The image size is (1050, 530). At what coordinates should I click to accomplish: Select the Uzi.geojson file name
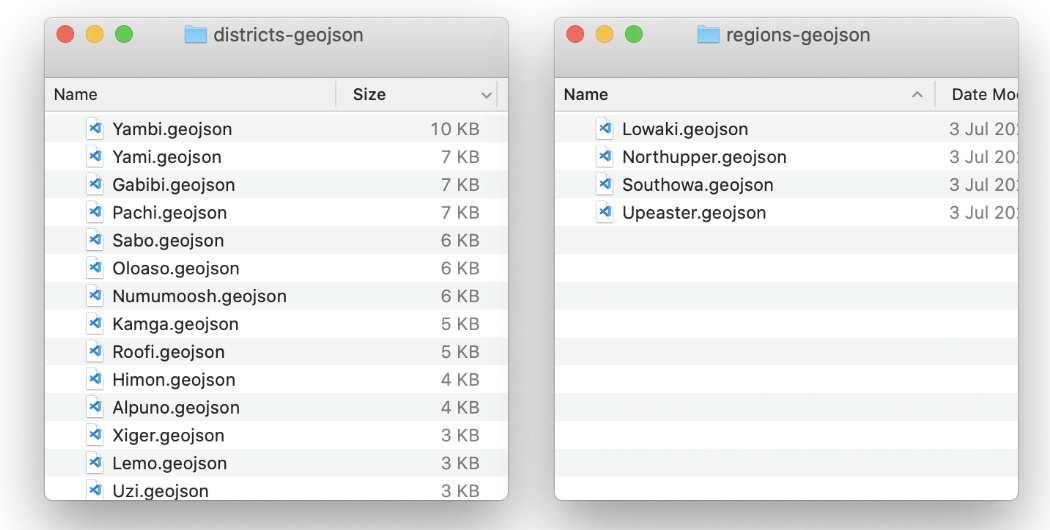160,490
